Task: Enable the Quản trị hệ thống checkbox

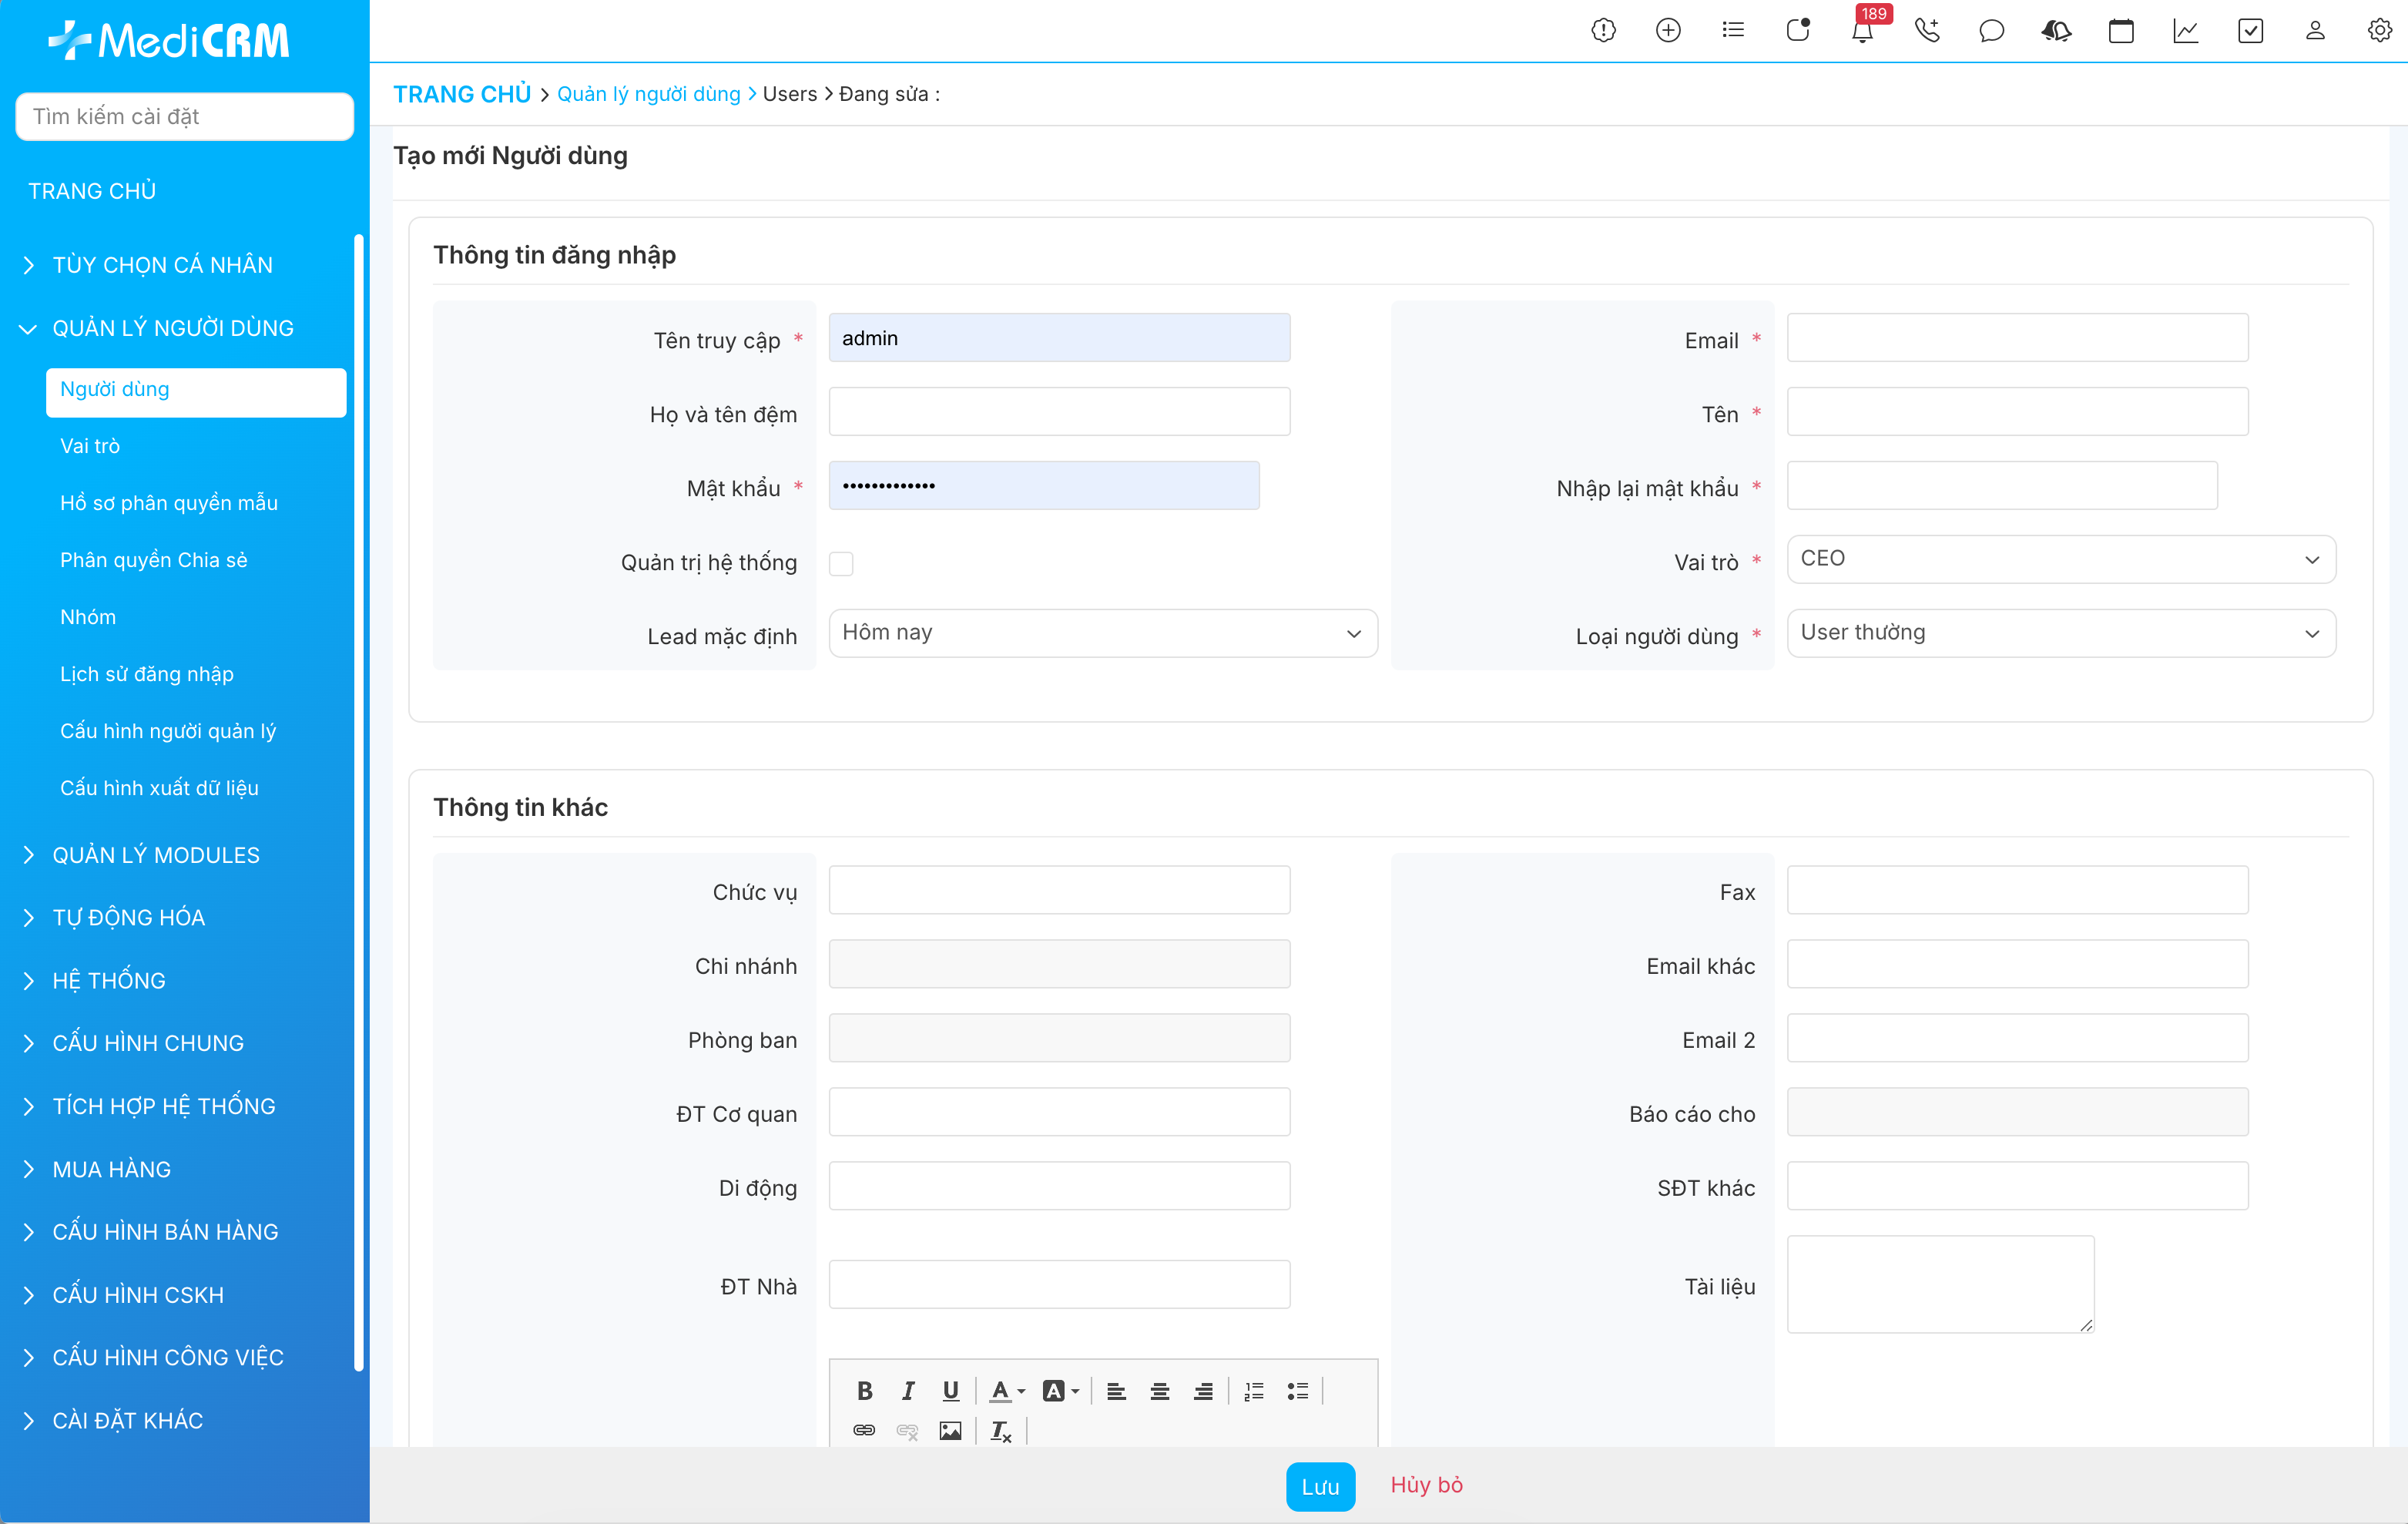Action: point(841,563)
